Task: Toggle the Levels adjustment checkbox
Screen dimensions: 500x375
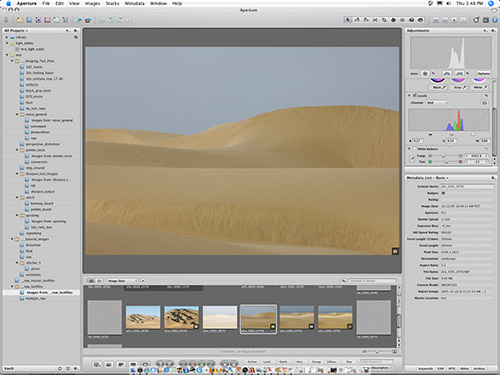Action: pos(415,95)
